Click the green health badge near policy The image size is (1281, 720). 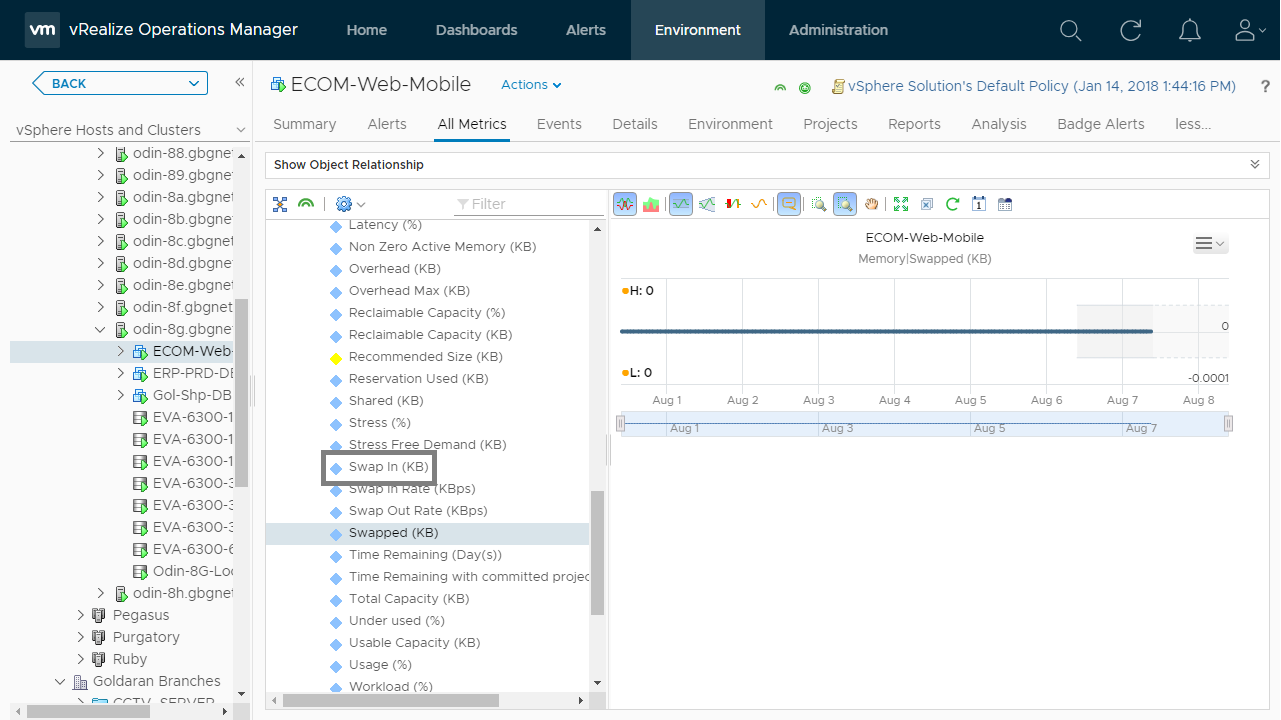[780, 88]
